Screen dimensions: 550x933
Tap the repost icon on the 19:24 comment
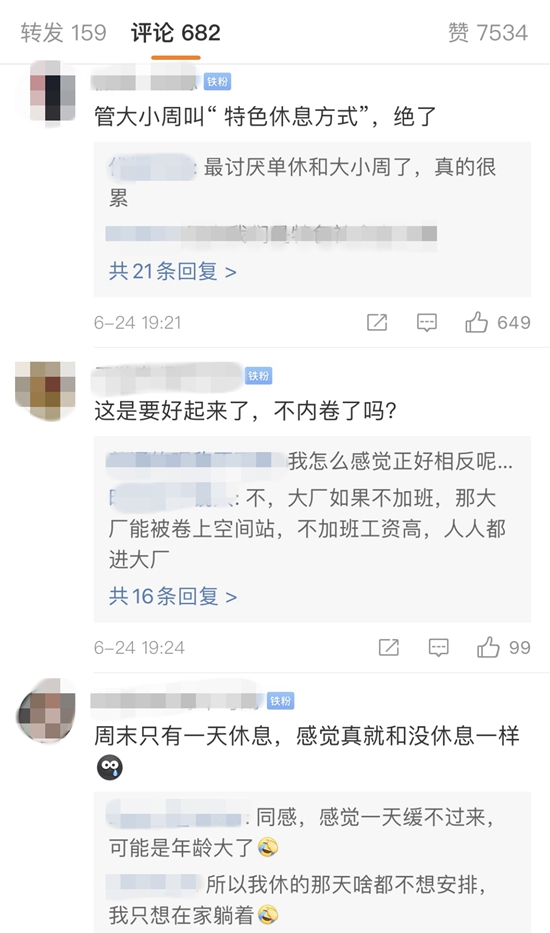coord(389,647)
